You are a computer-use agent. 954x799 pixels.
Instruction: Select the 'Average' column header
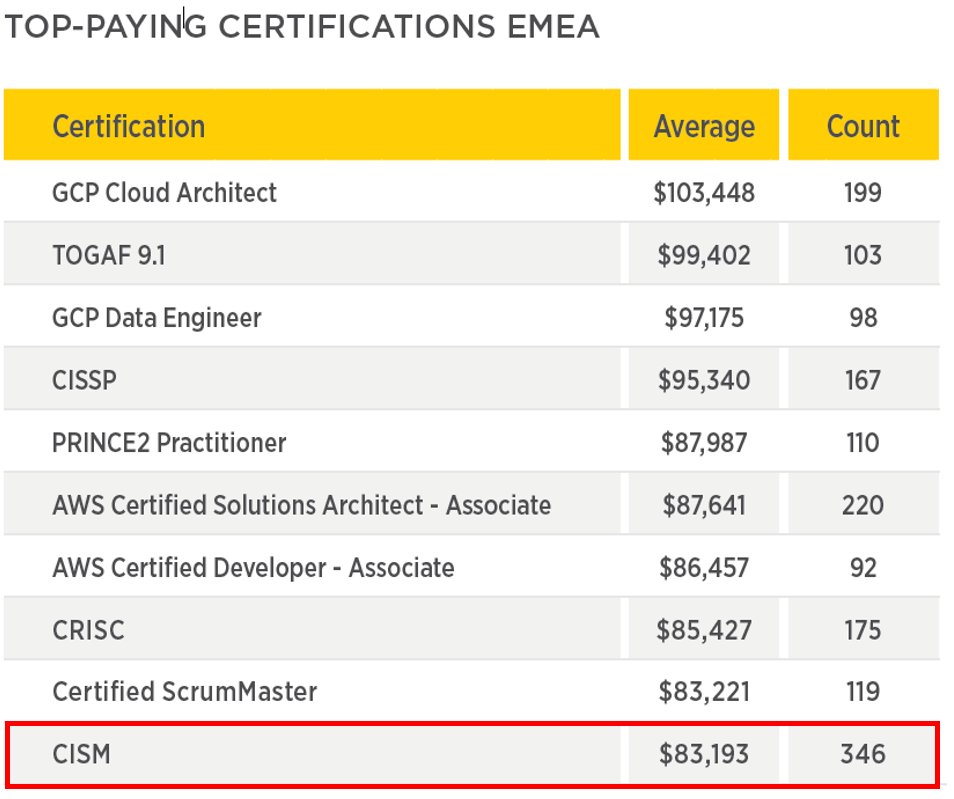point(704,125)
